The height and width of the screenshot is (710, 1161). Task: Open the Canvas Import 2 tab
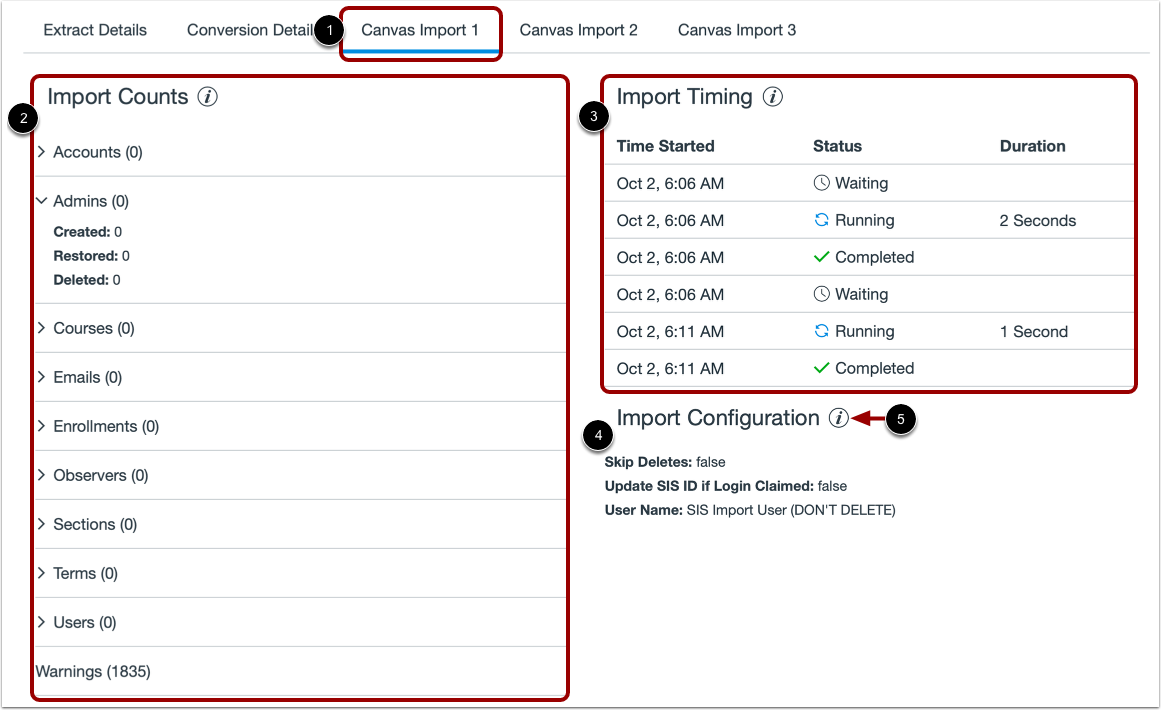click(579, 30)
